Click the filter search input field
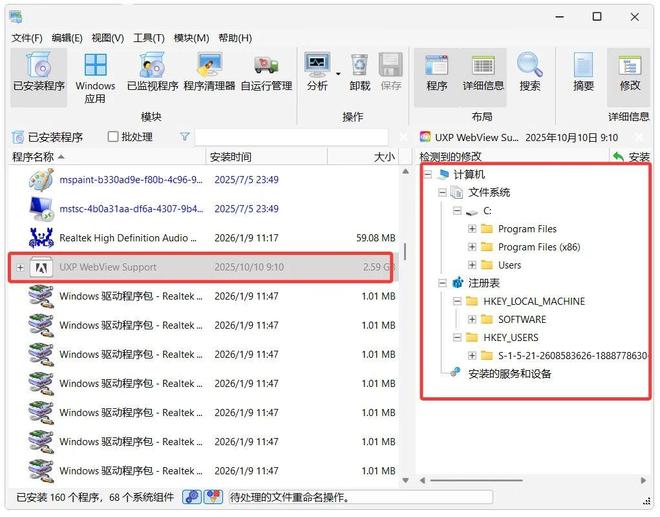 click(291, 137)
